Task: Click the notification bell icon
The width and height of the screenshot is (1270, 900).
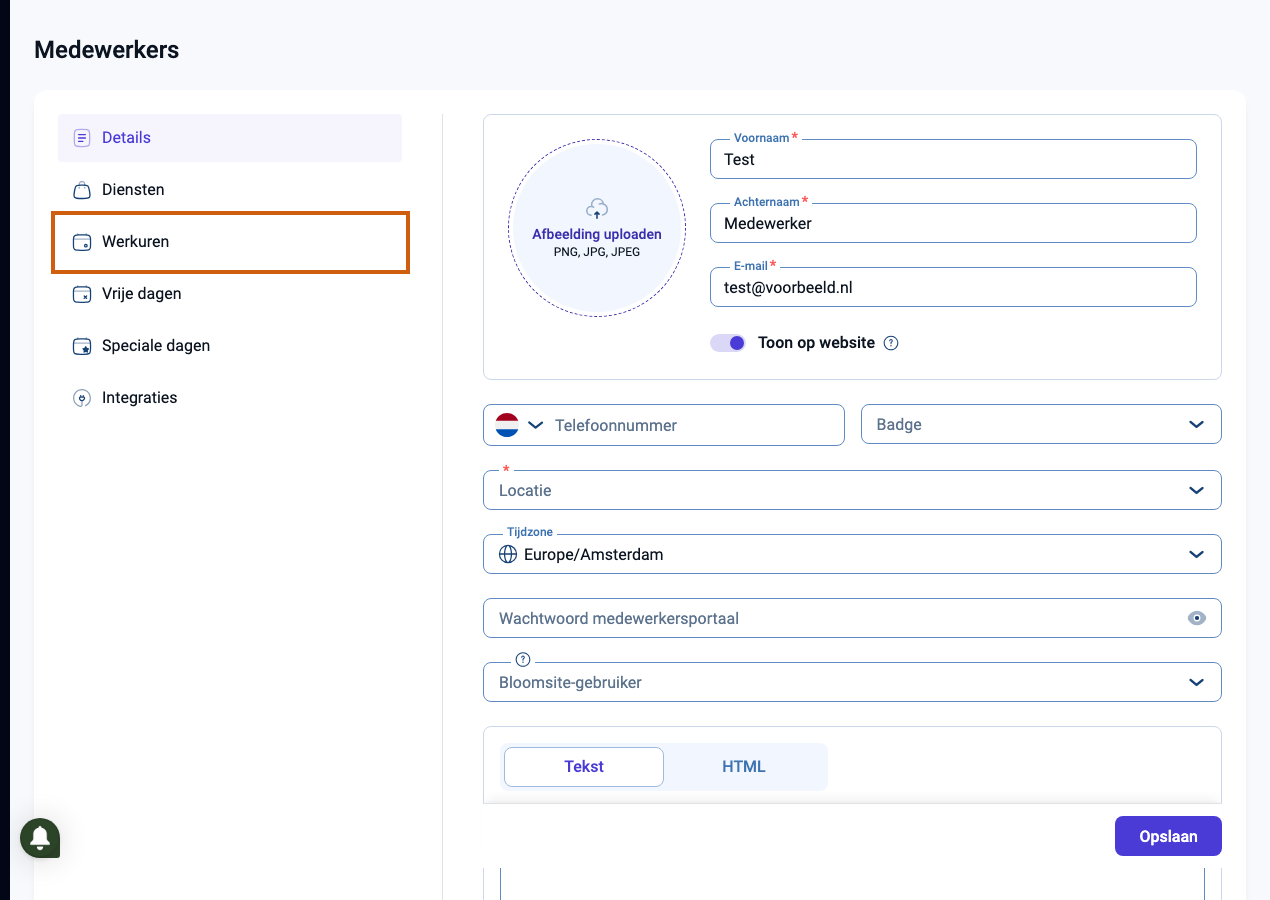Action: coord(40,837)
